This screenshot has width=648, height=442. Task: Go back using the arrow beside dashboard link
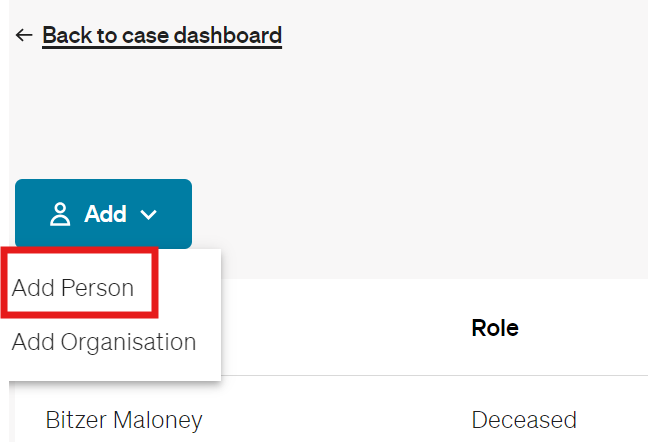click(25, 35)
